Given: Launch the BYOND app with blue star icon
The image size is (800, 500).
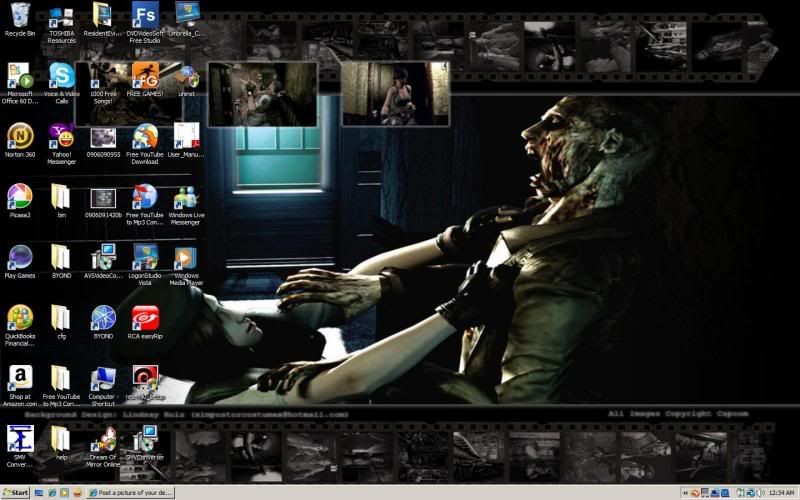Looking at the screenshot, I should pyautogui.click(x=103, y=322).
